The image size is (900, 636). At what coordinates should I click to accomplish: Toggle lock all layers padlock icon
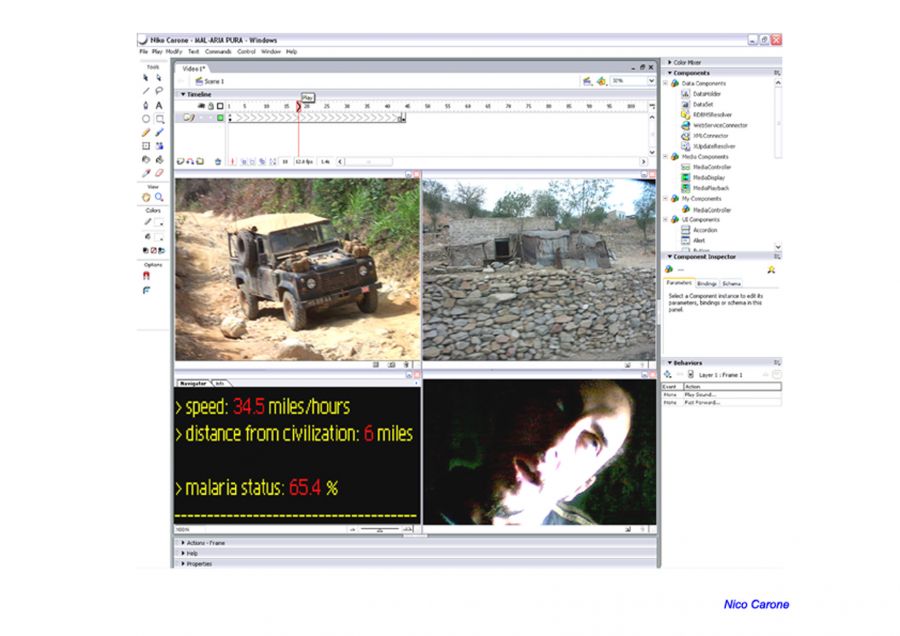(x=211, y=106)
